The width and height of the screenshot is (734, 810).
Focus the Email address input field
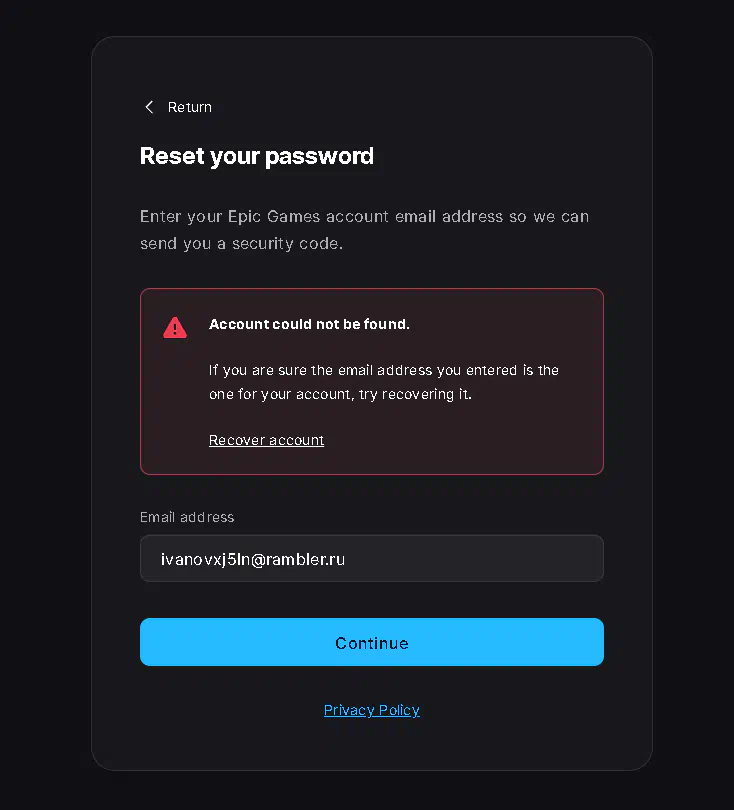(x=372, y=558)
